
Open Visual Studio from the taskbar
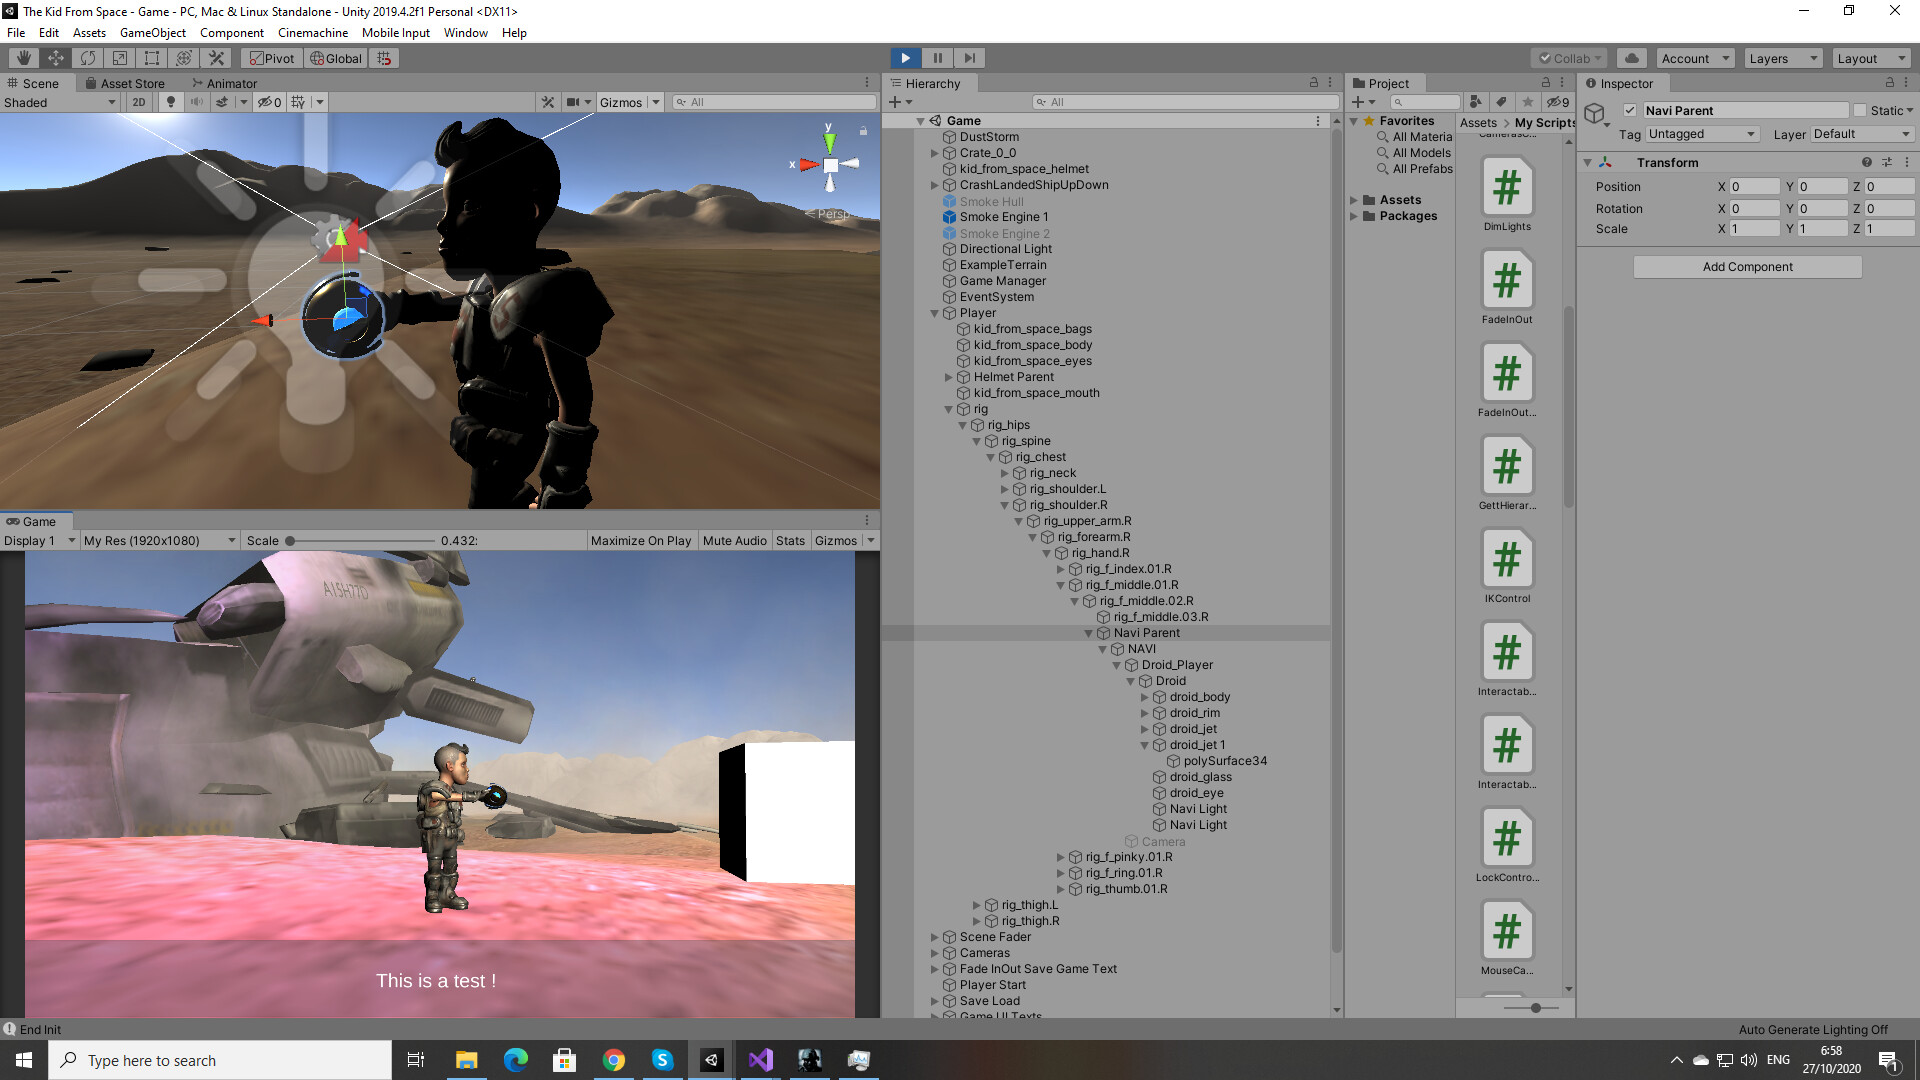761,1060
